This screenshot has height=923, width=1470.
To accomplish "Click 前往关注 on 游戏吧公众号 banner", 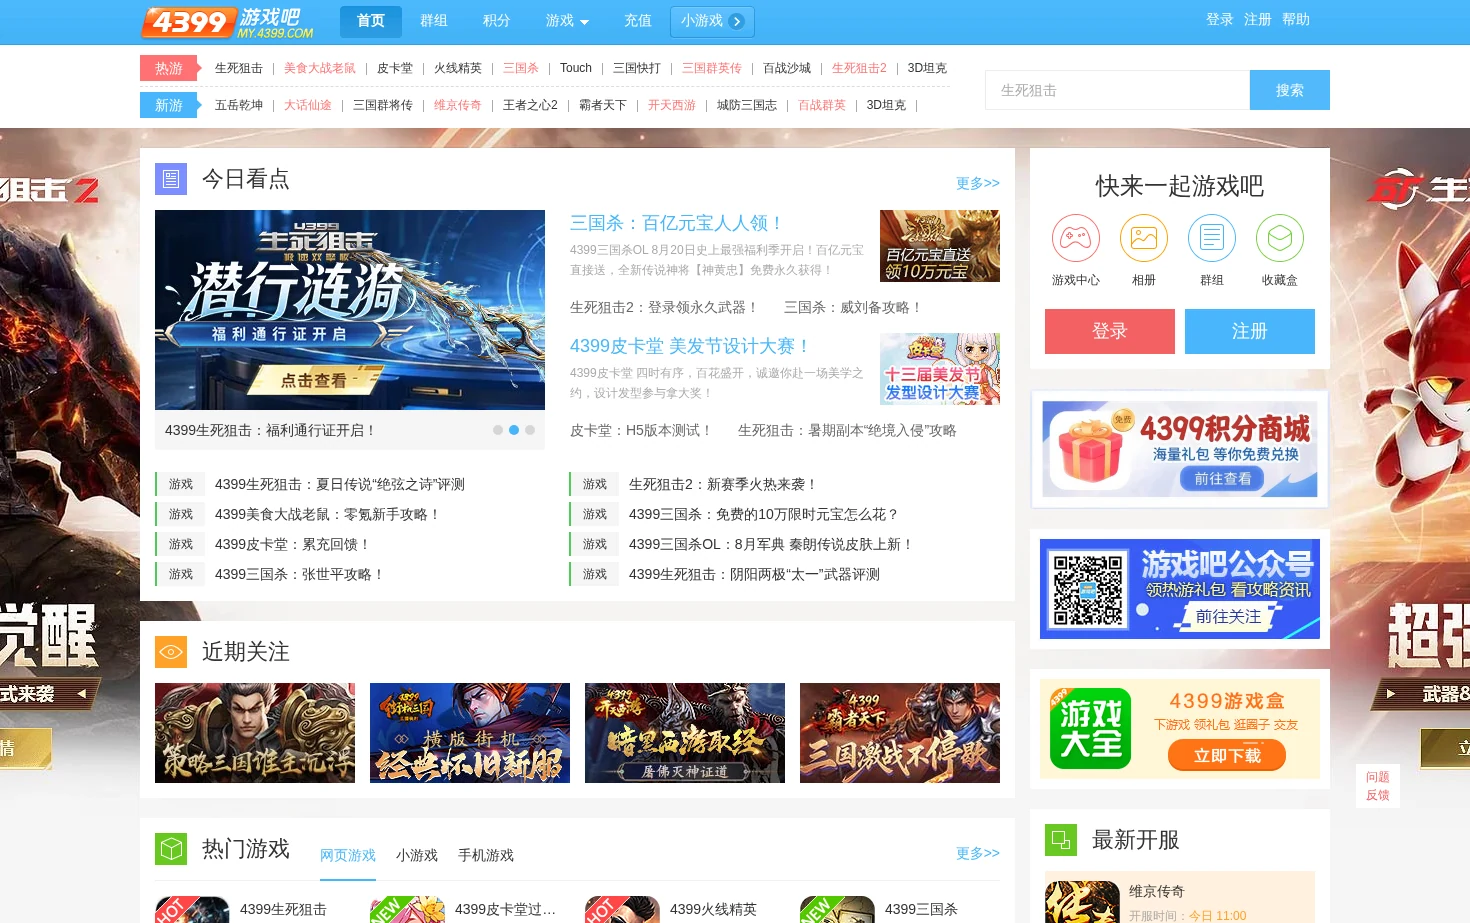I will point(1228,617).
